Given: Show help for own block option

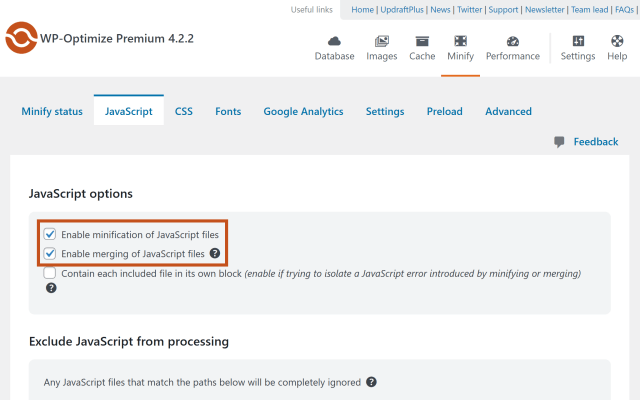Looking at the screenshot, I should [51, 288].
